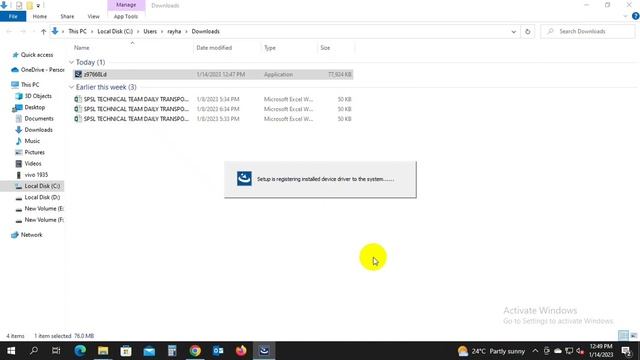640x360 pixels.
Task: Switch to large icons view icon
Action: click(633, 336)
